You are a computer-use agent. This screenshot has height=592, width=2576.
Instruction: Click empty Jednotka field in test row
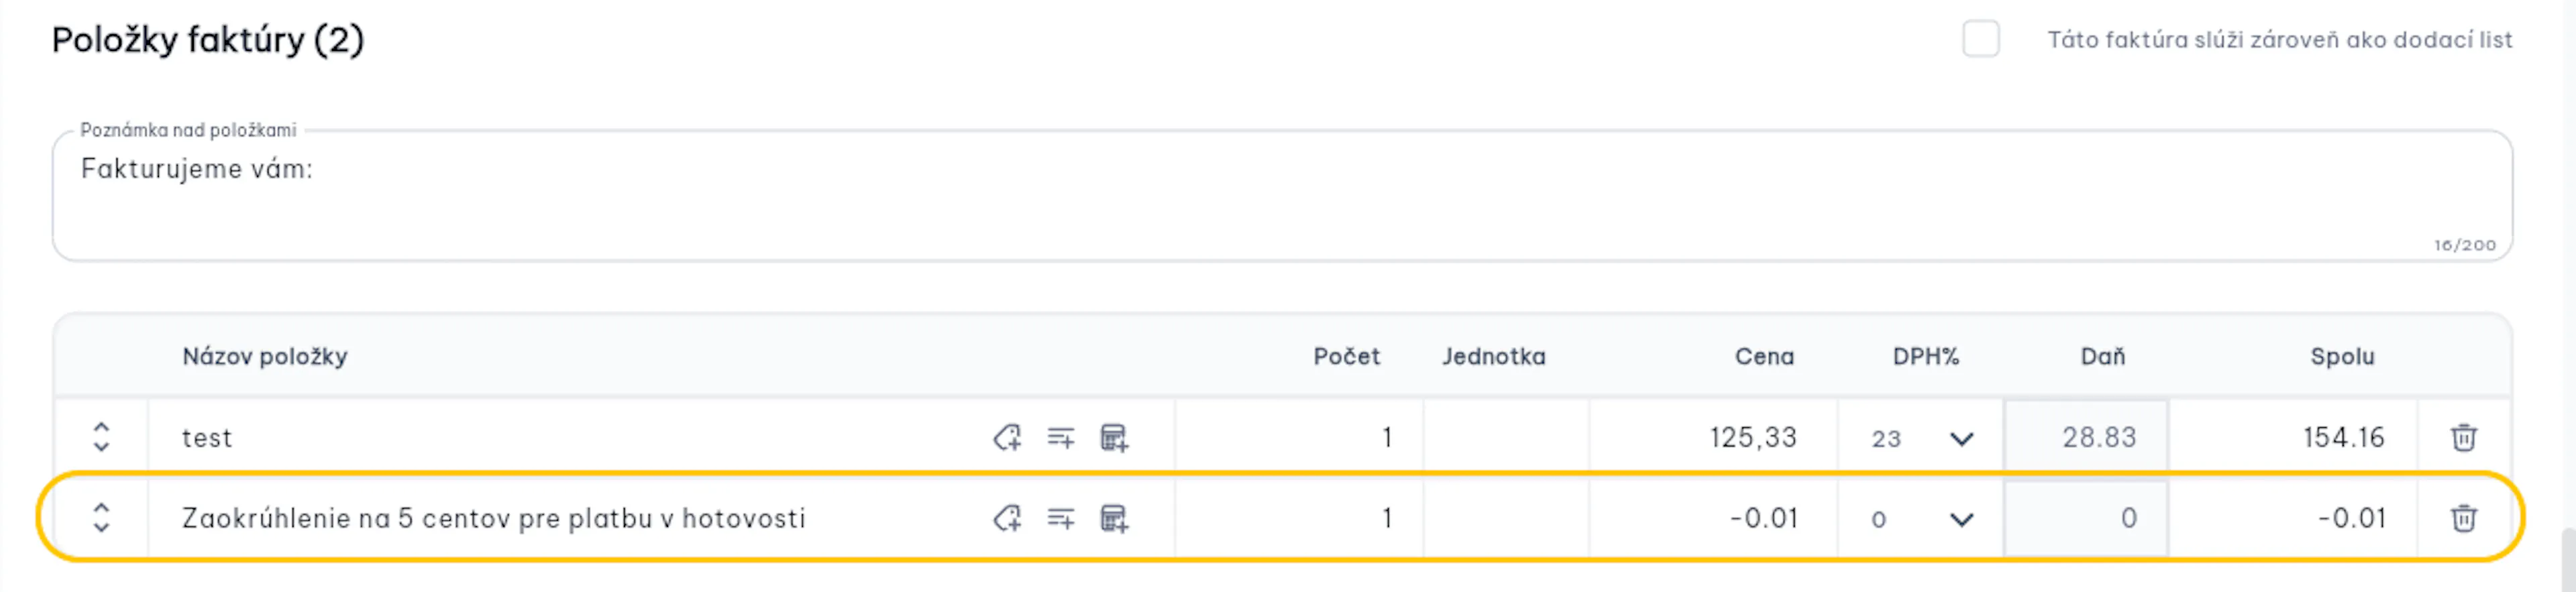[1506, 437]
